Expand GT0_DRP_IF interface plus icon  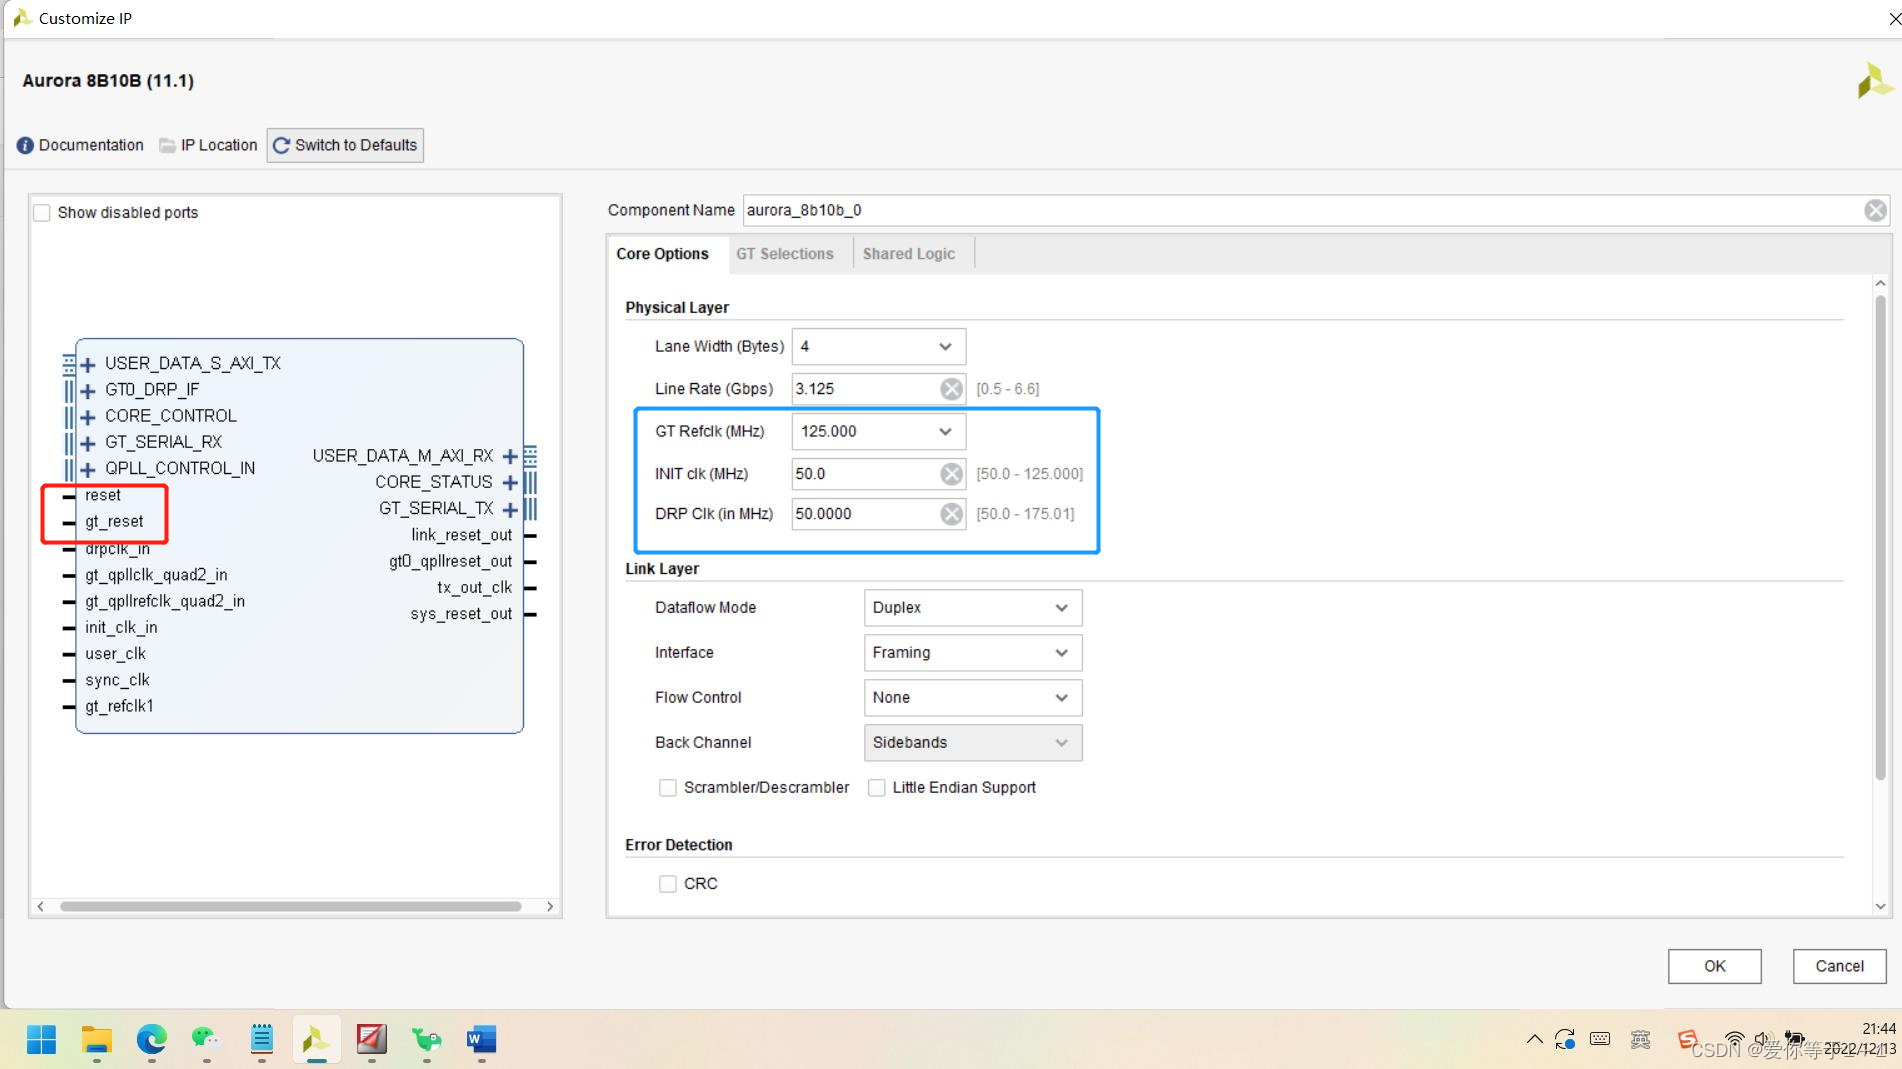coord(88,390)
